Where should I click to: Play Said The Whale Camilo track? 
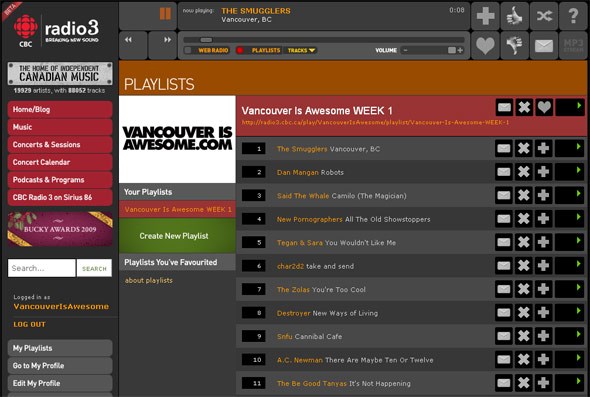[x=570, y=195]
